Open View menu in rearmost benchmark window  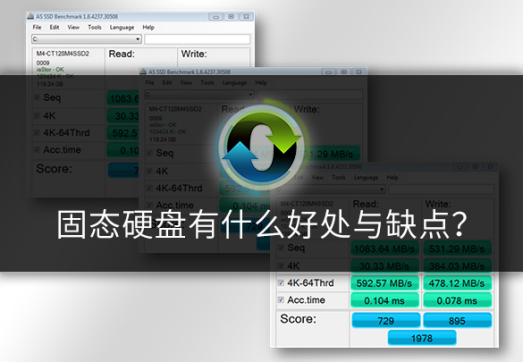point(73,27)
